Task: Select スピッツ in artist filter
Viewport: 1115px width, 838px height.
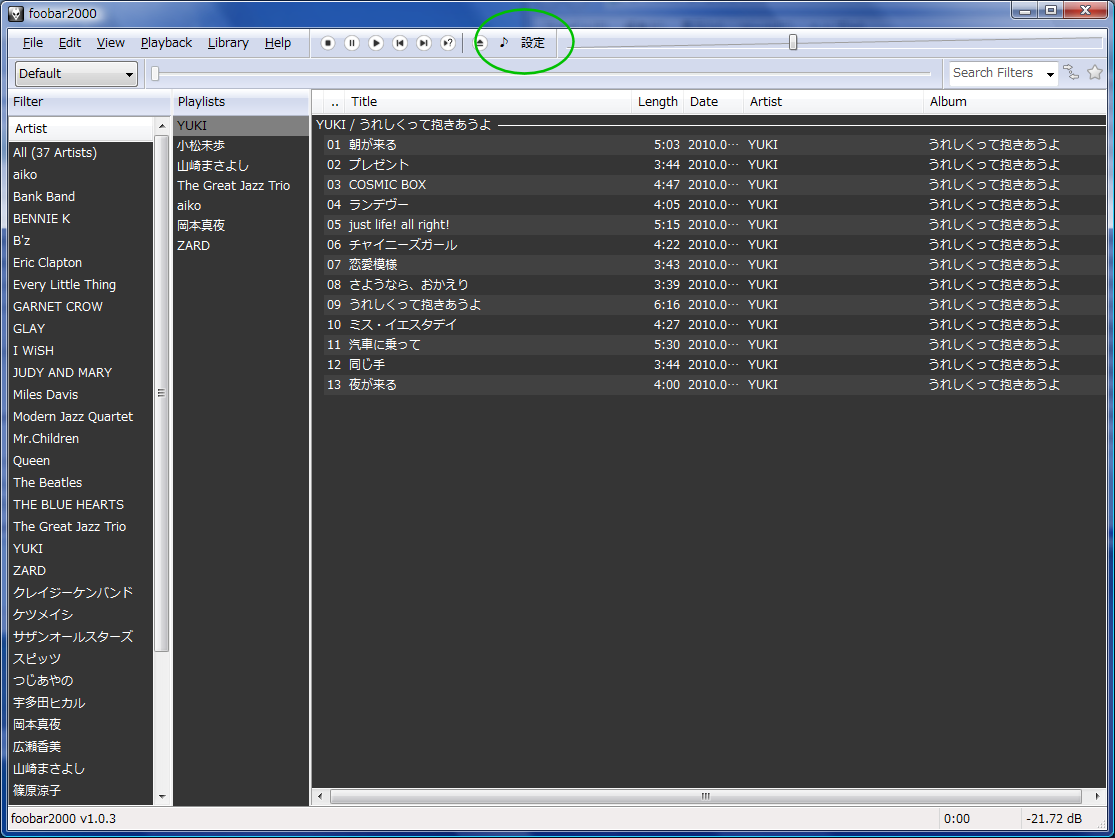Action: click(81, 659)
